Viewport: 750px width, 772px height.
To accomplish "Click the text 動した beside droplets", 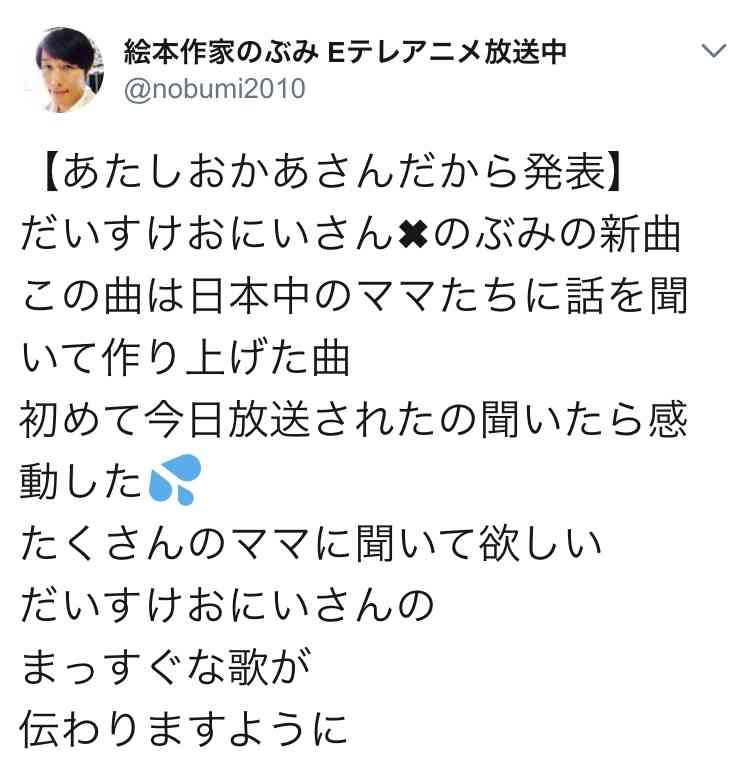I will tap(82, 481).
